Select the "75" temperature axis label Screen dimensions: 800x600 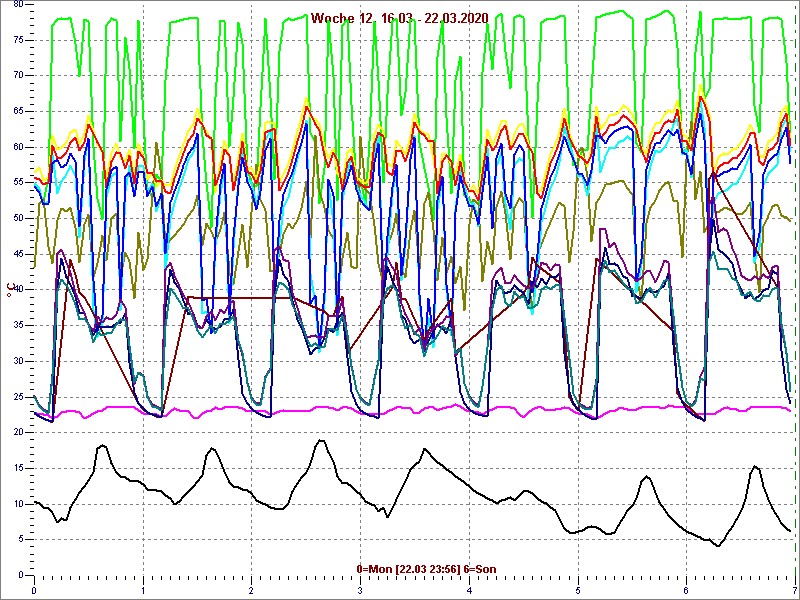[x=18, y=40]
